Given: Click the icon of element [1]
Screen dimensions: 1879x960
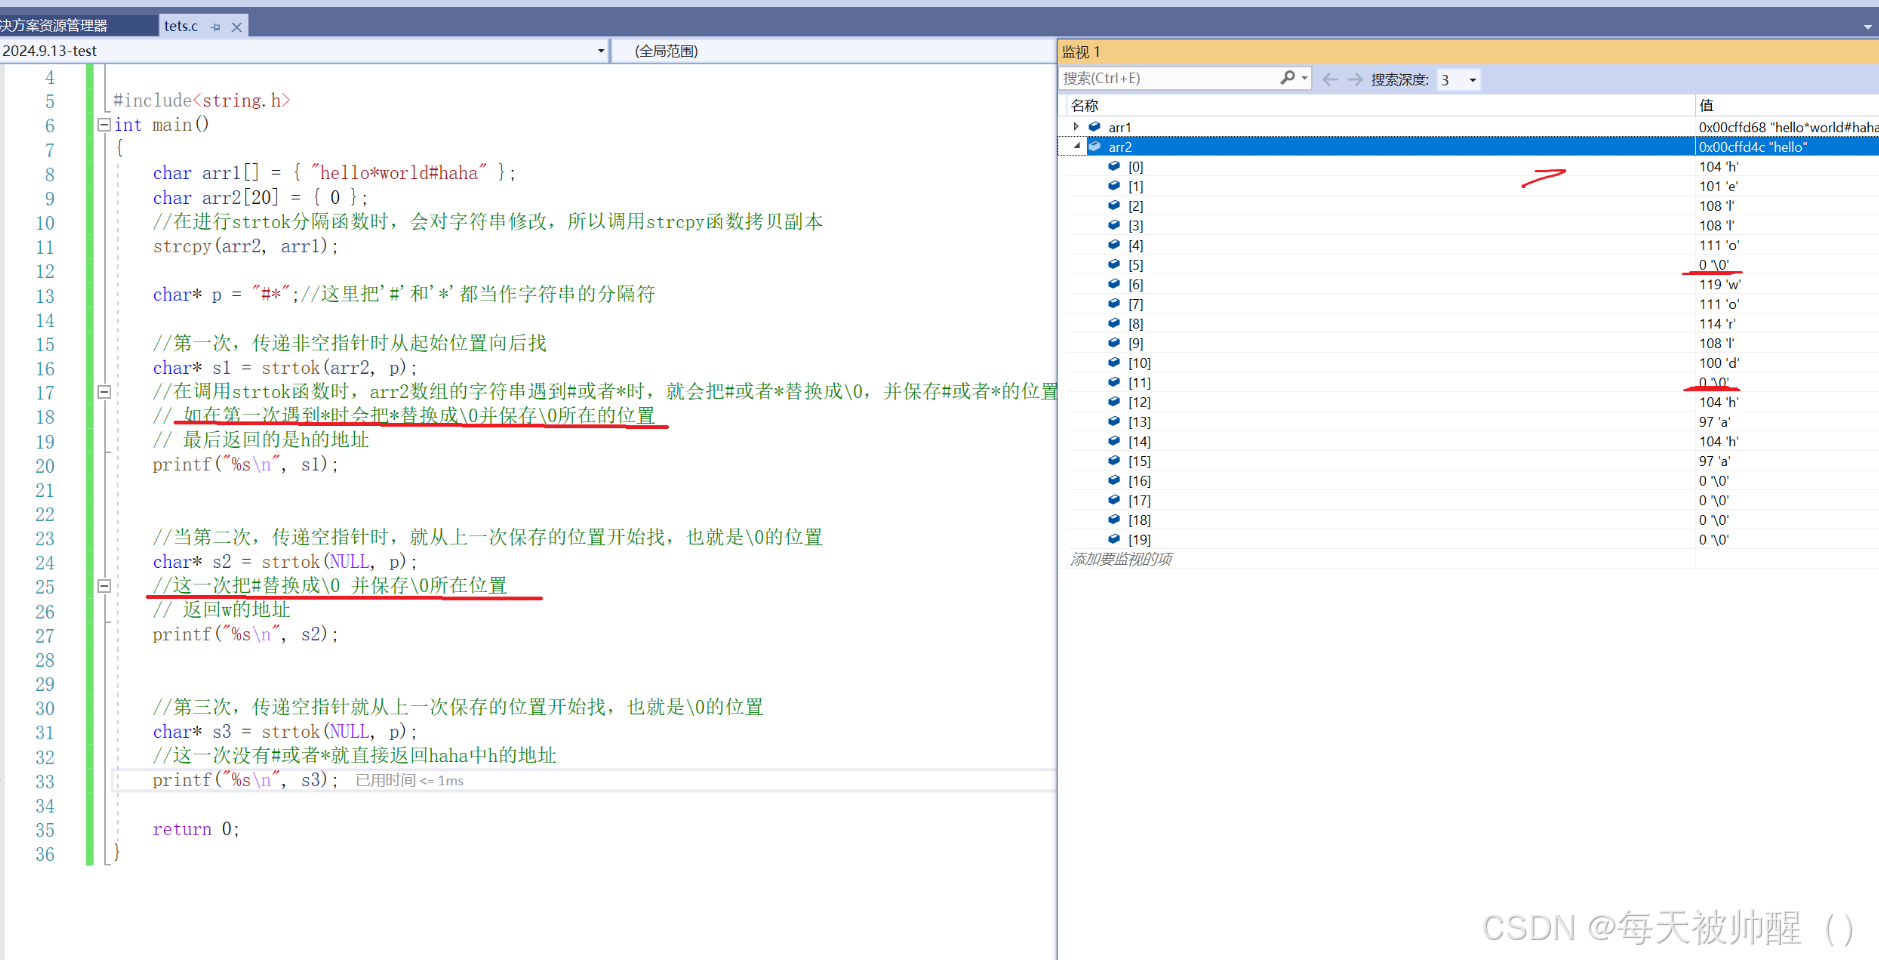Looking at the screenshot, I should pos(1114,186).
